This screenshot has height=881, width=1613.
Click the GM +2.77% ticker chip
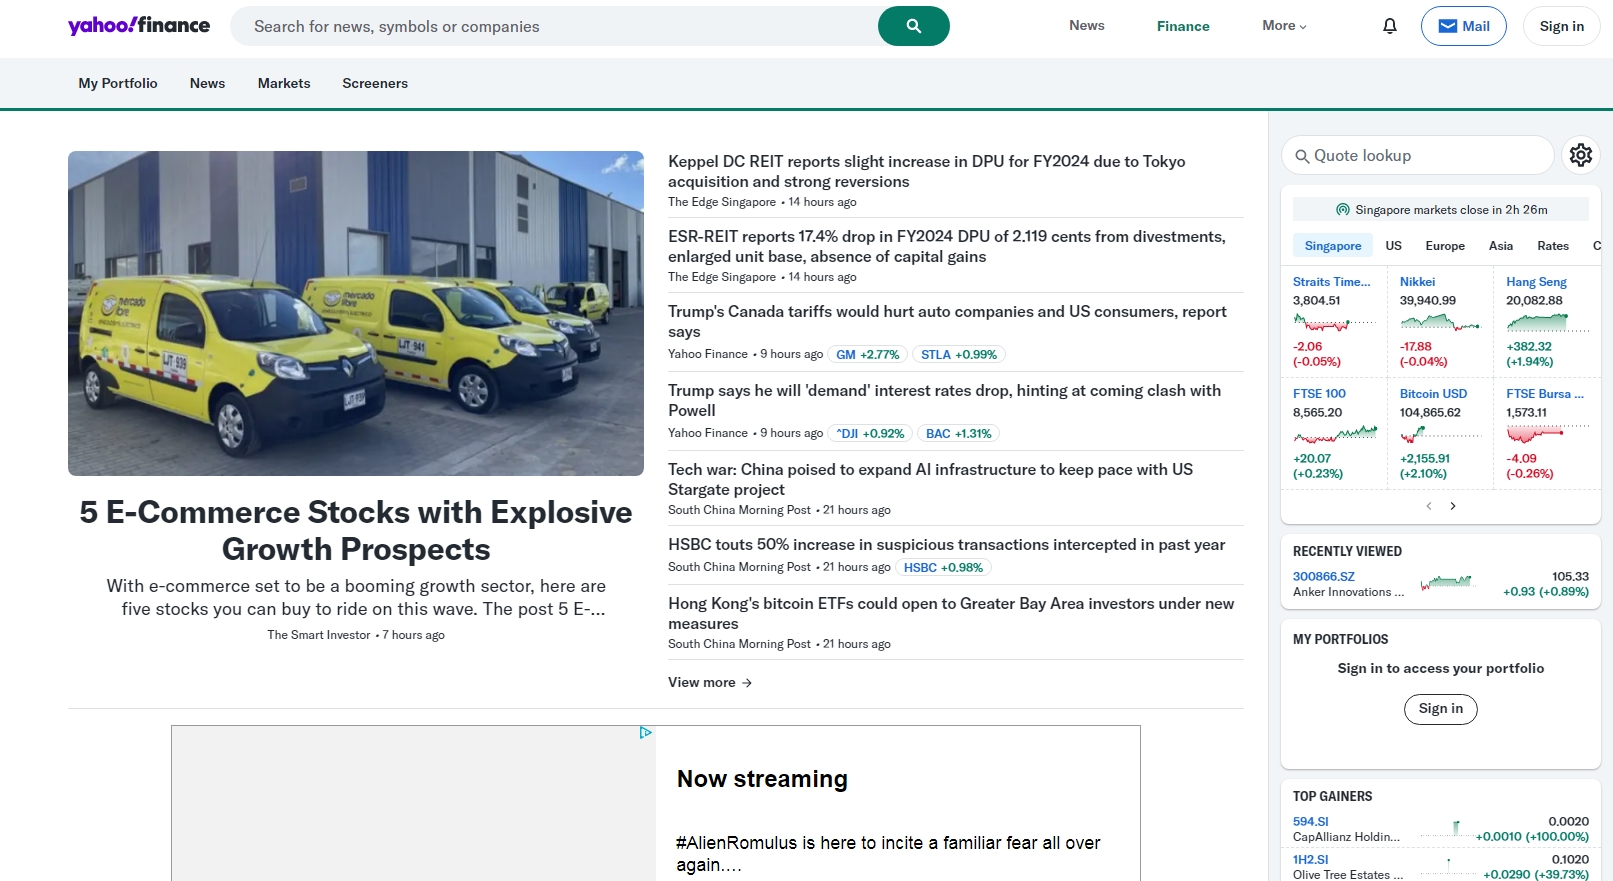tap(867, 355)
